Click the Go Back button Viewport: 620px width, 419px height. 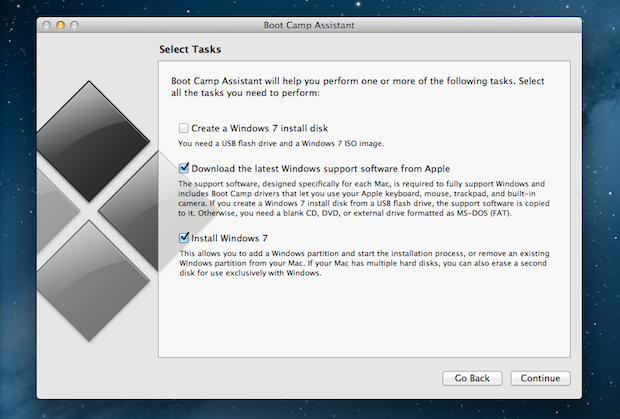click(x=472, y=378)
